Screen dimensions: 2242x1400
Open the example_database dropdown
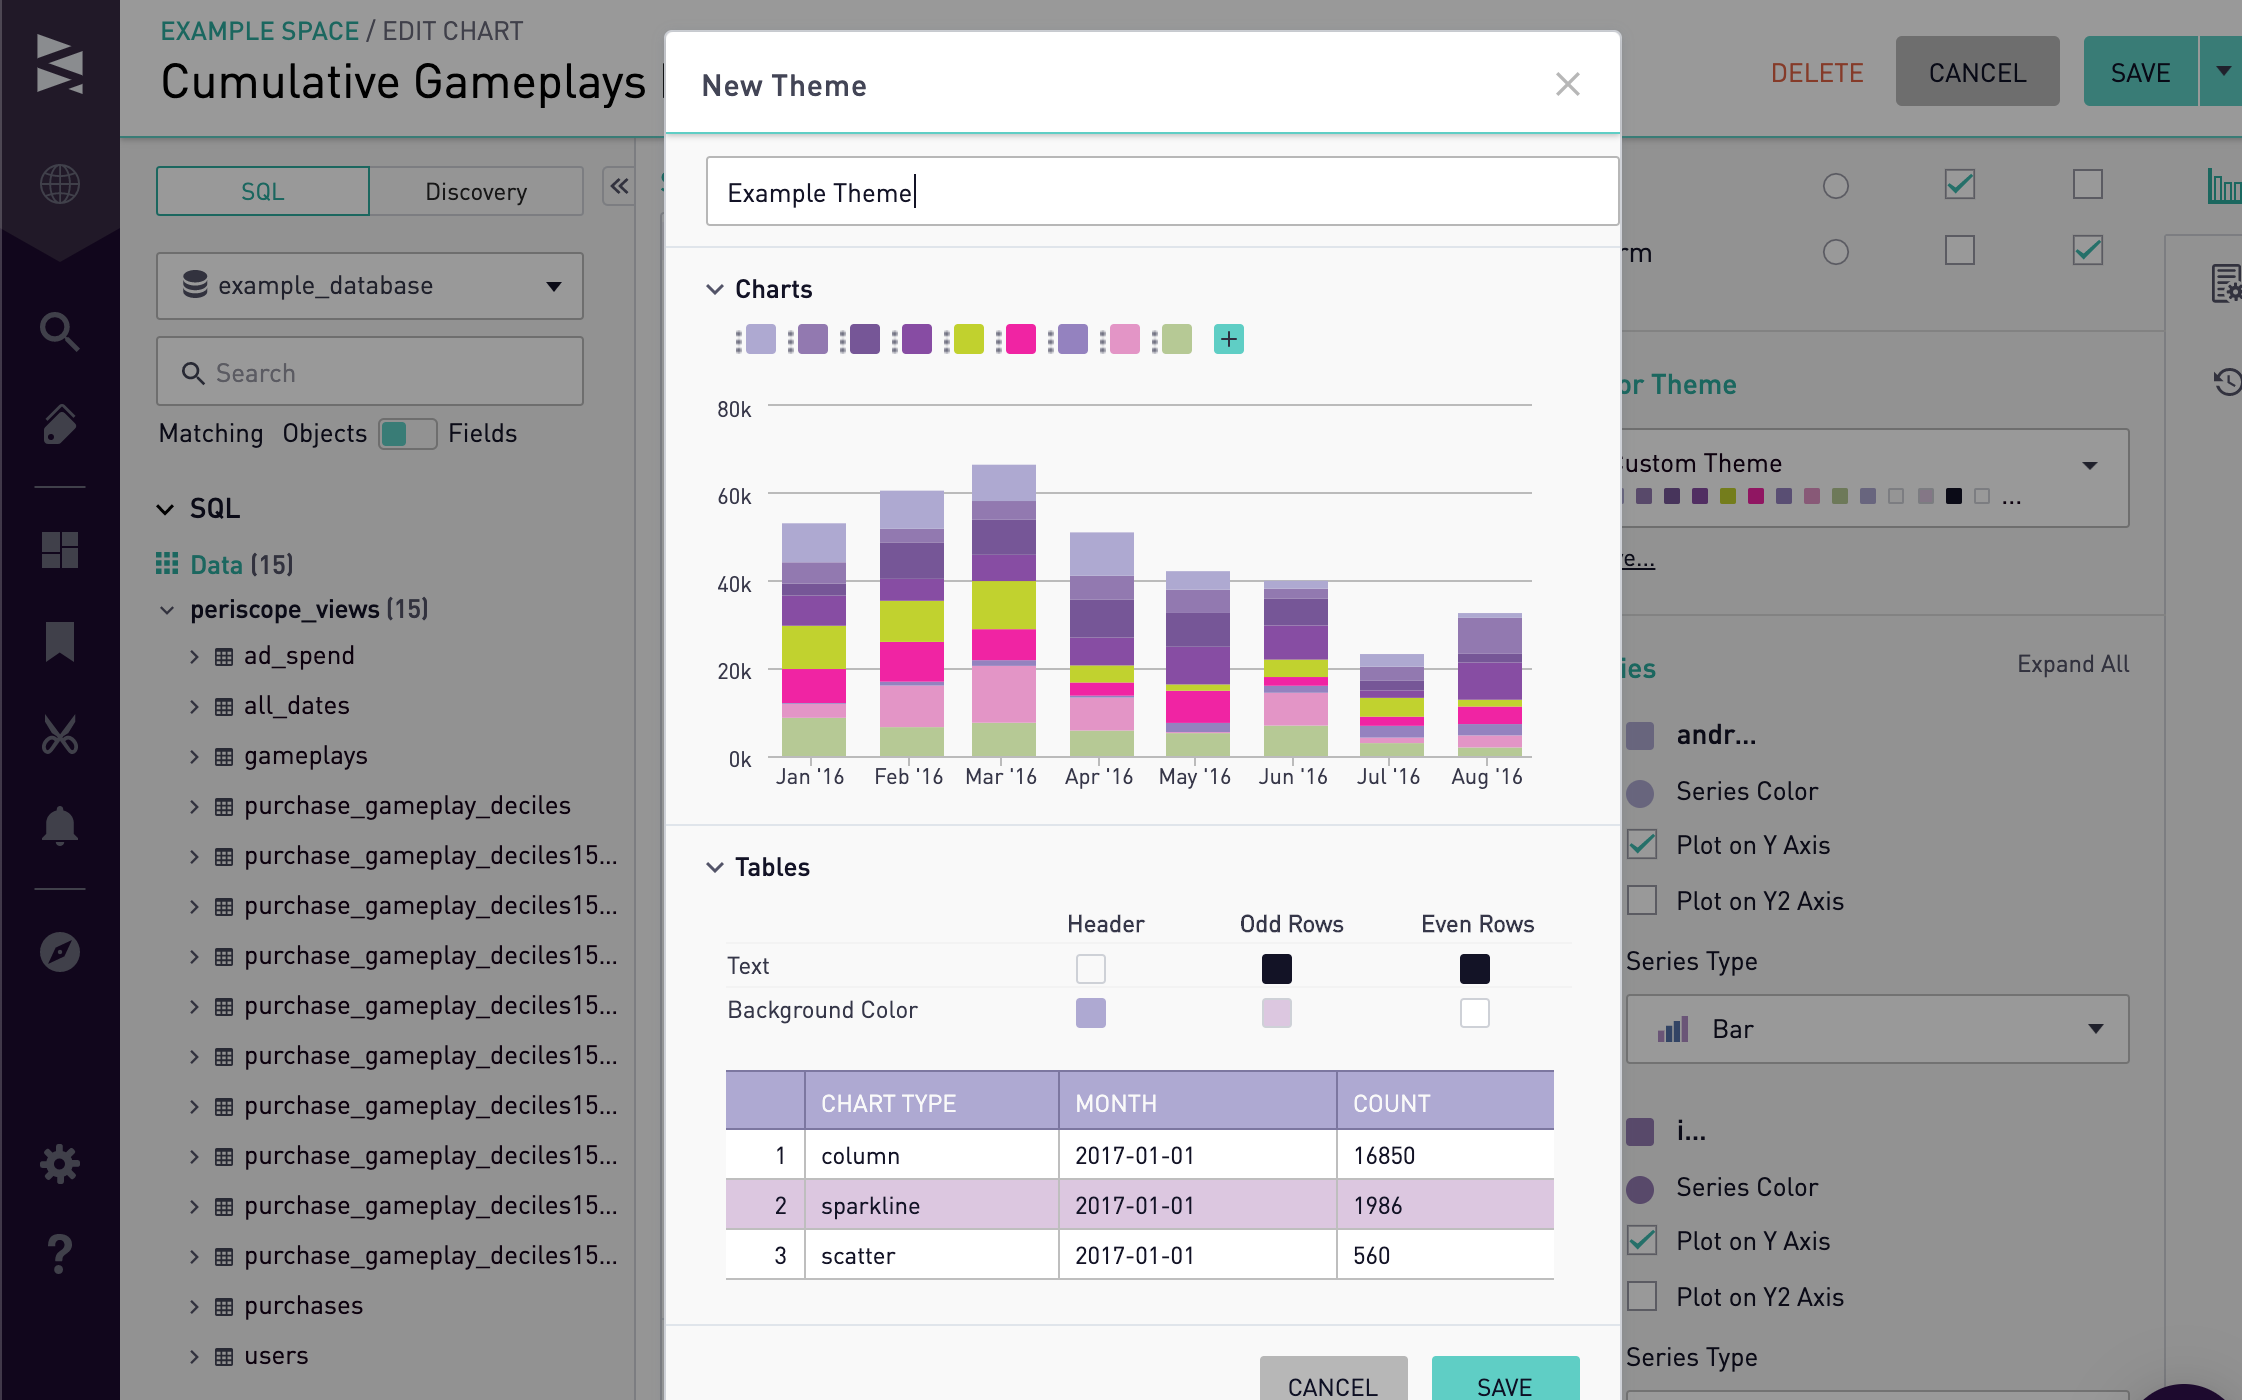pos(370,286)
